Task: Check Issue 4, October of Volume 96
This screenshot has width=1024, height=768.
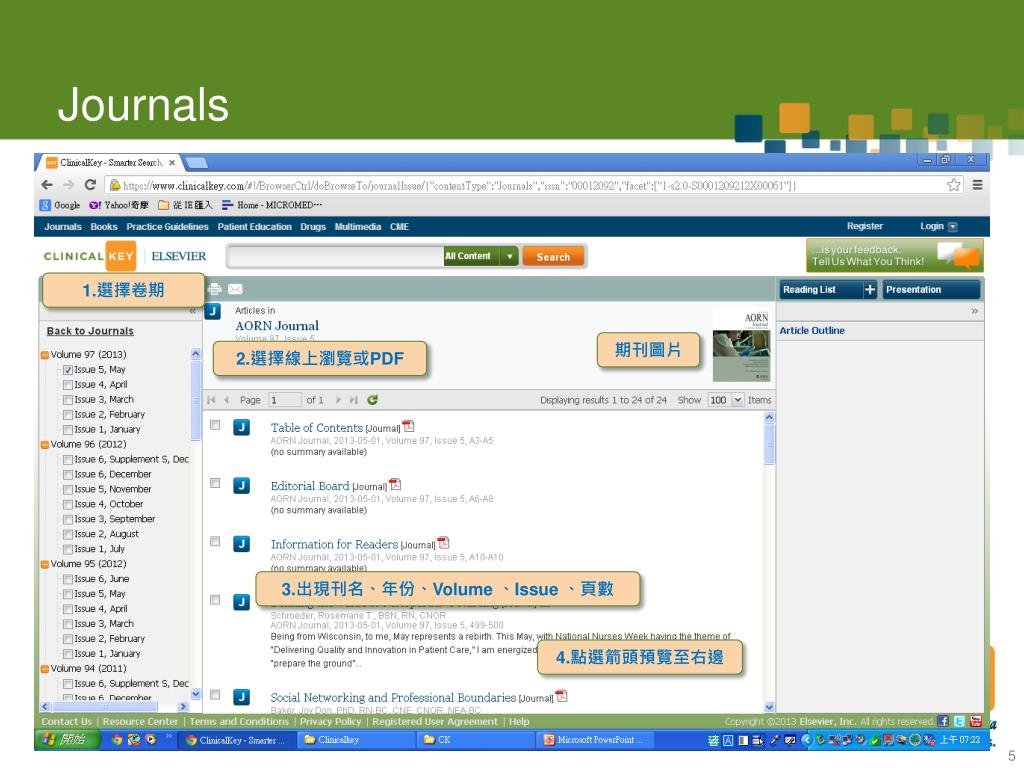Action: (x=67, y=504)
